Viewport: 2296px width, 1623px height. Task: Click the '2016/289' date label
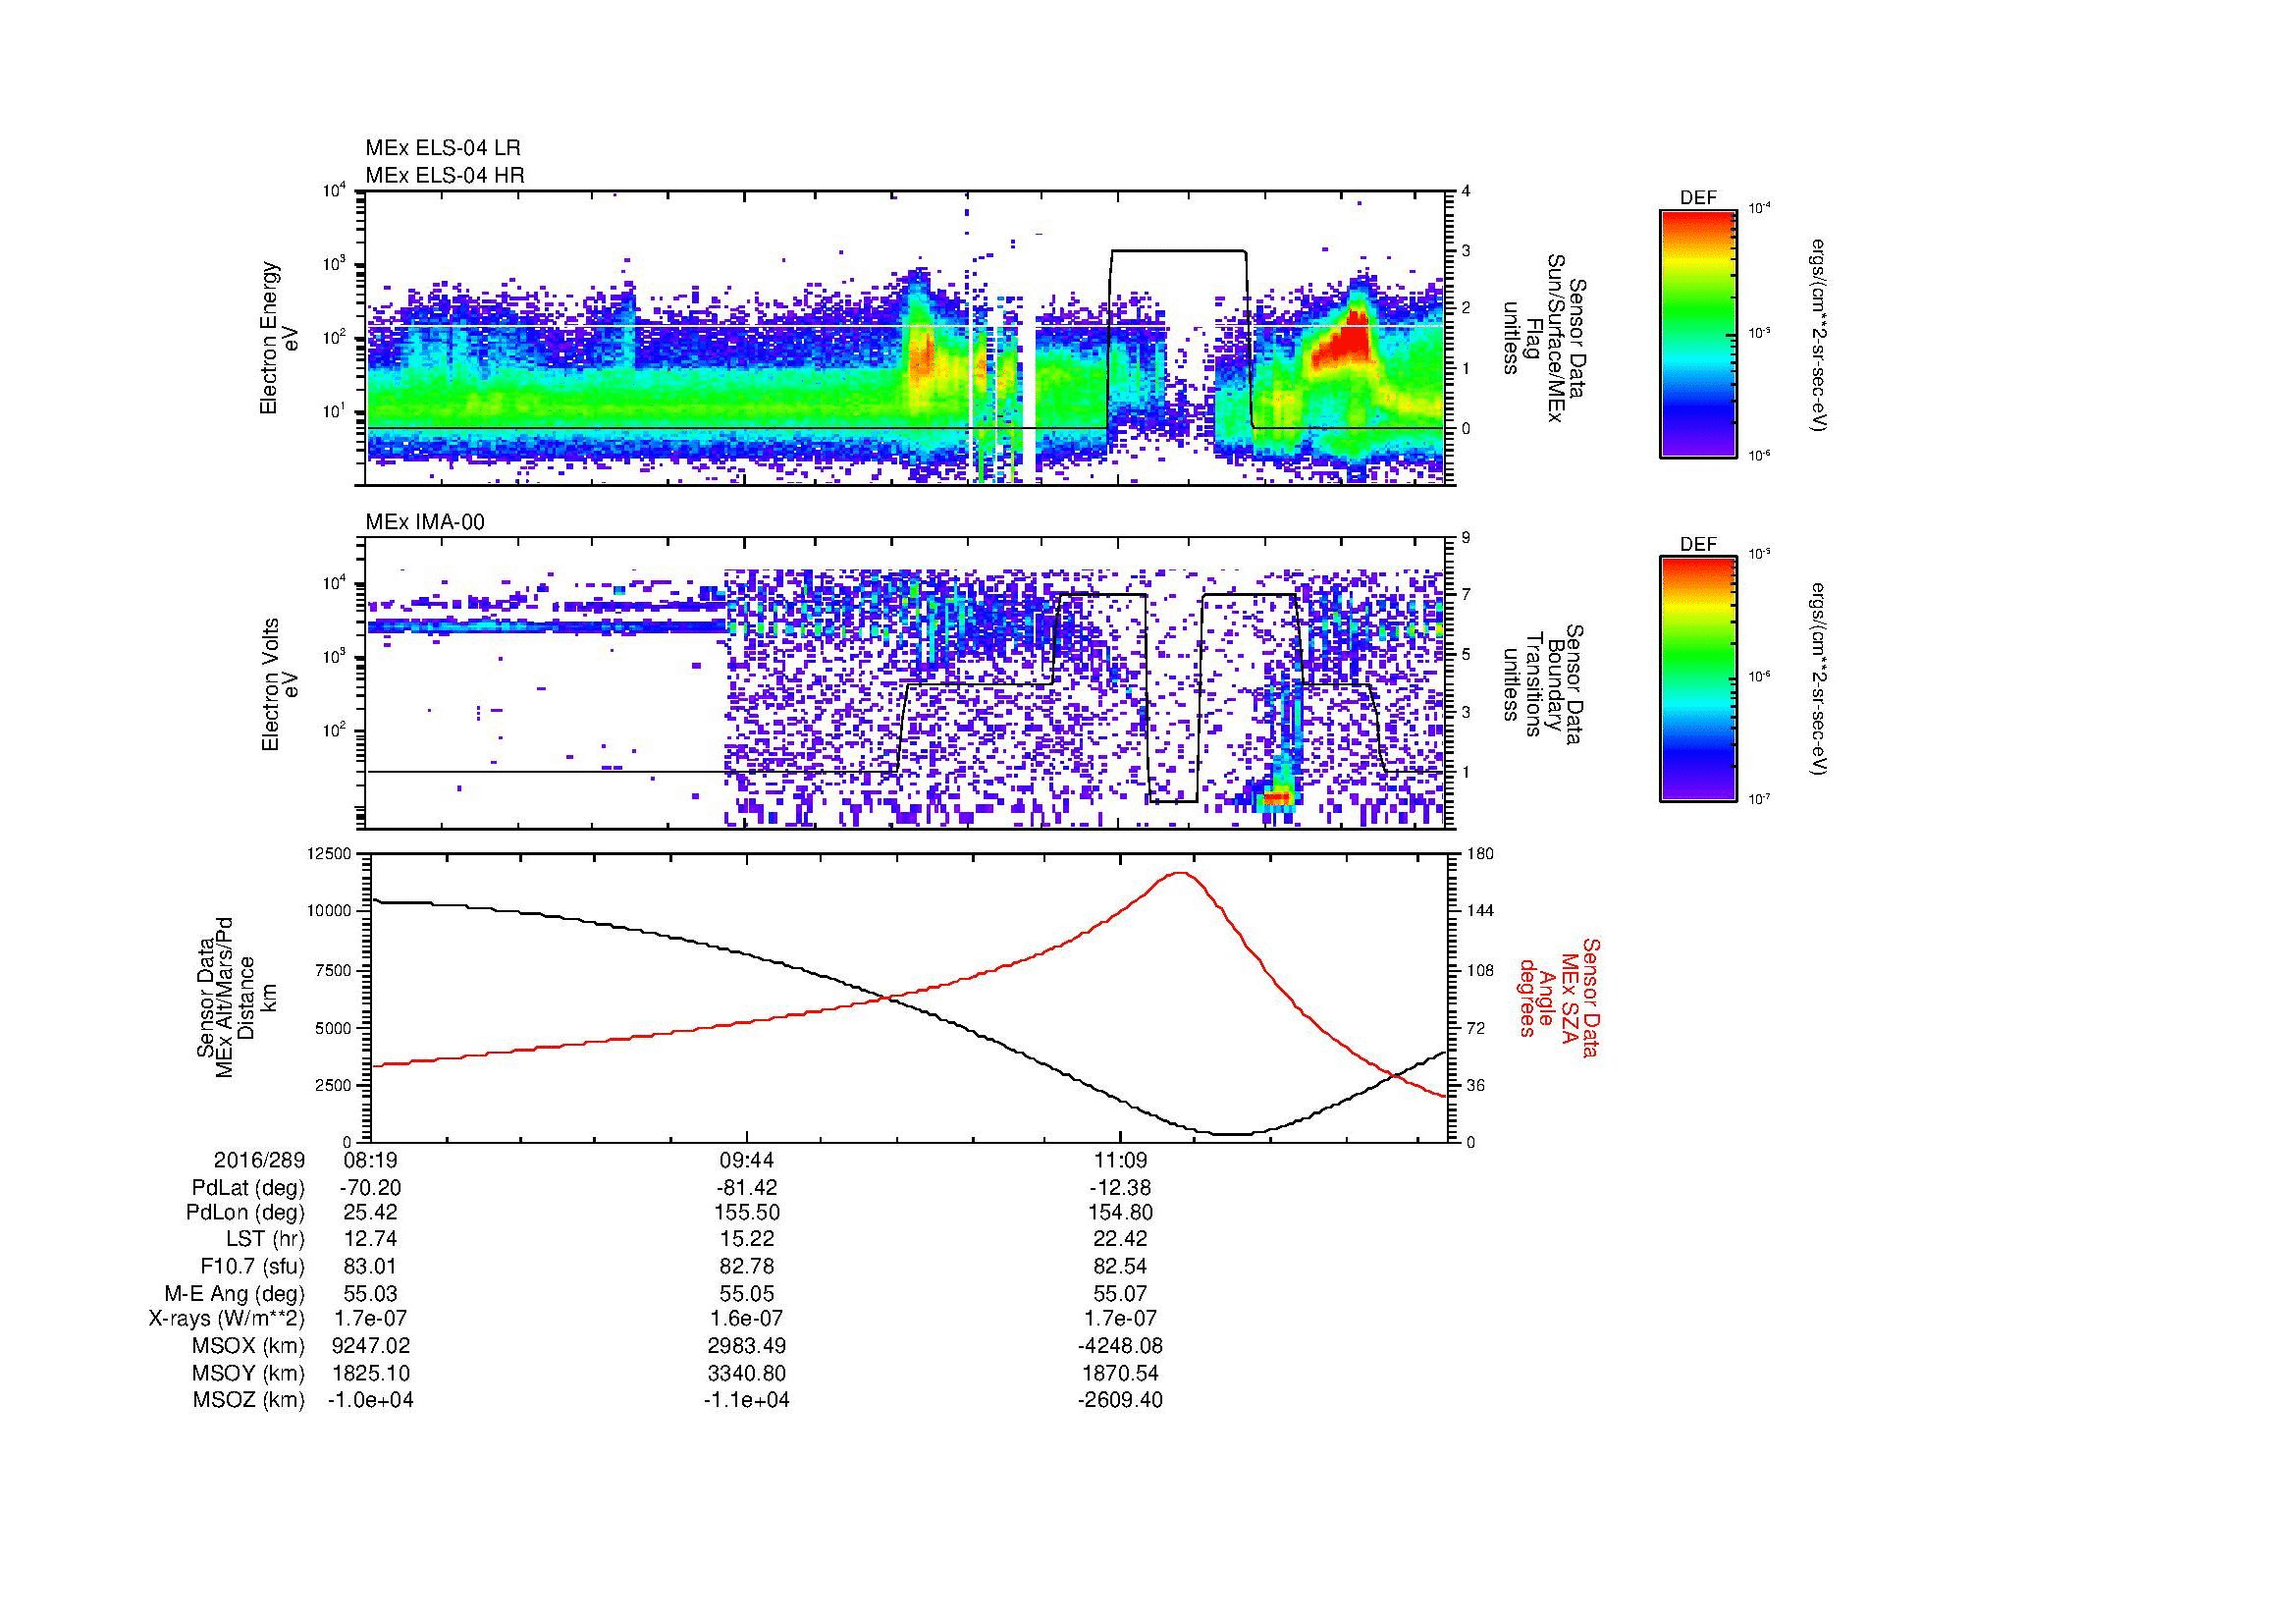point(259,1161)
